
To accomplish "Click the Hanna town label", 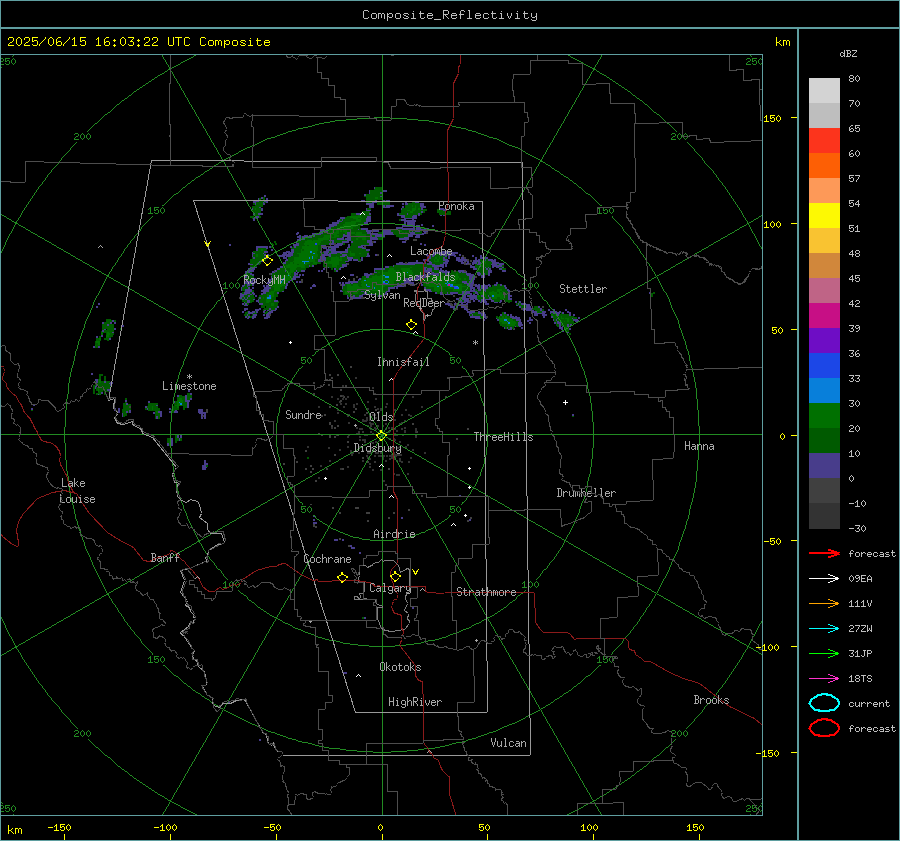I will [699, 446].
